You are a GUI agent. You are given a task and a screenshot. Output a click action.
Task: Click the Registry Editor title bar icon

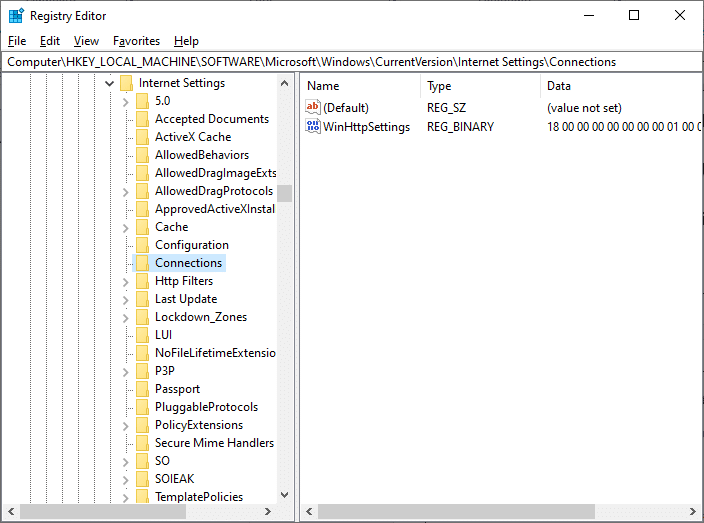(16, 15)
